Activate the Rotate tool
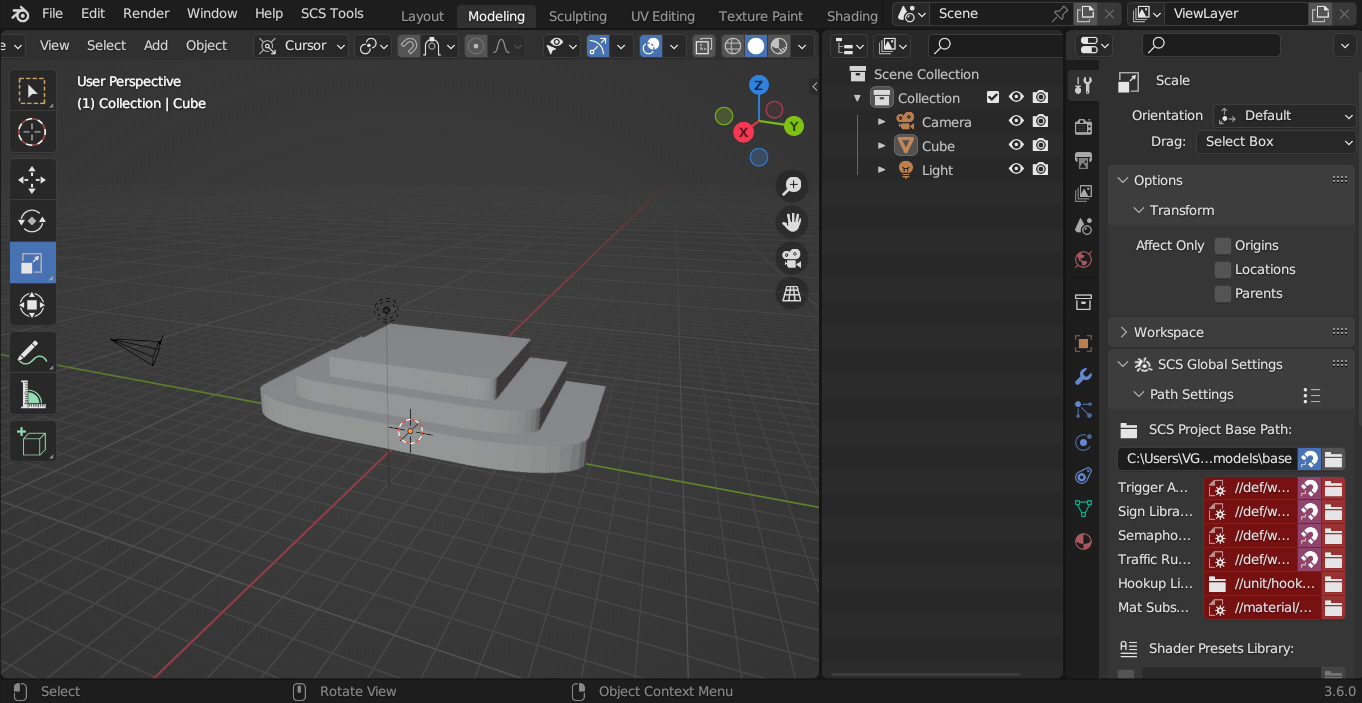1362x703 pixels. pos(32,222)
